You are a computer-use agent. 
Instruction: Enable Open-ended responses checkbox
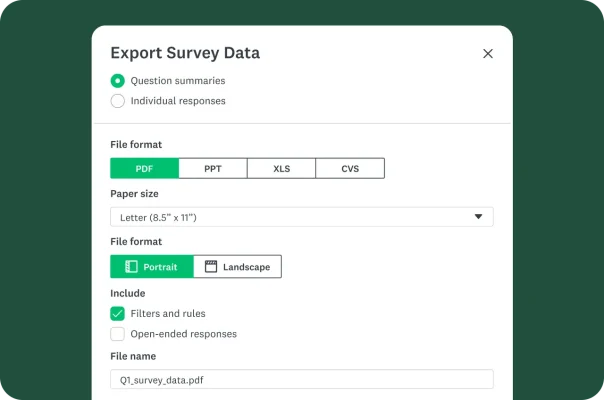[117, 334]
